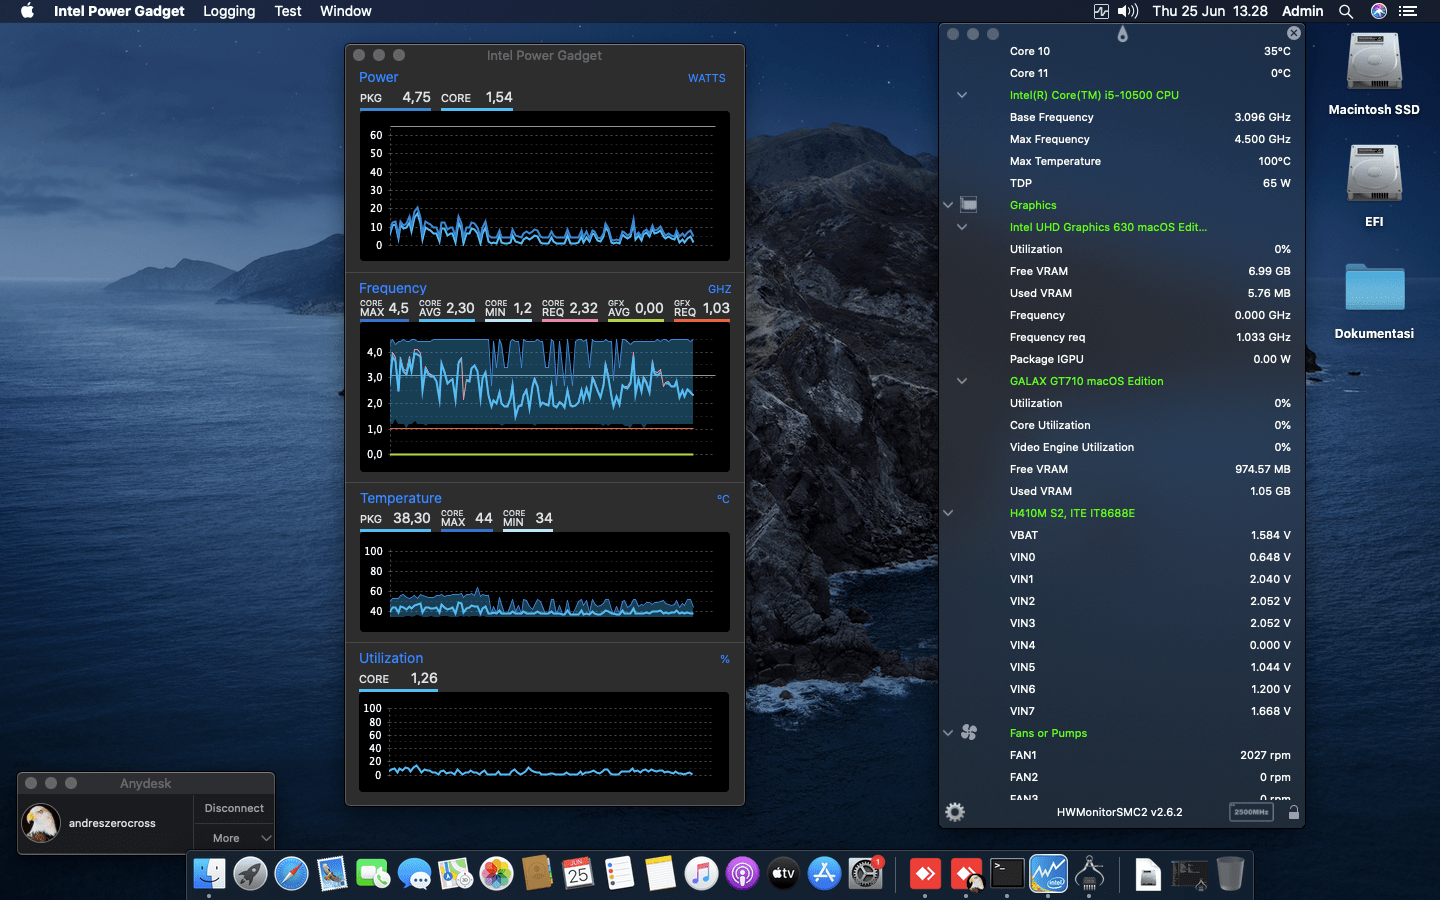The height and width of the screenshot is (900, 1440).
Task: Toggle the lock icon in HWMonitorSMC2 footer
Action: pos(1293,812)
